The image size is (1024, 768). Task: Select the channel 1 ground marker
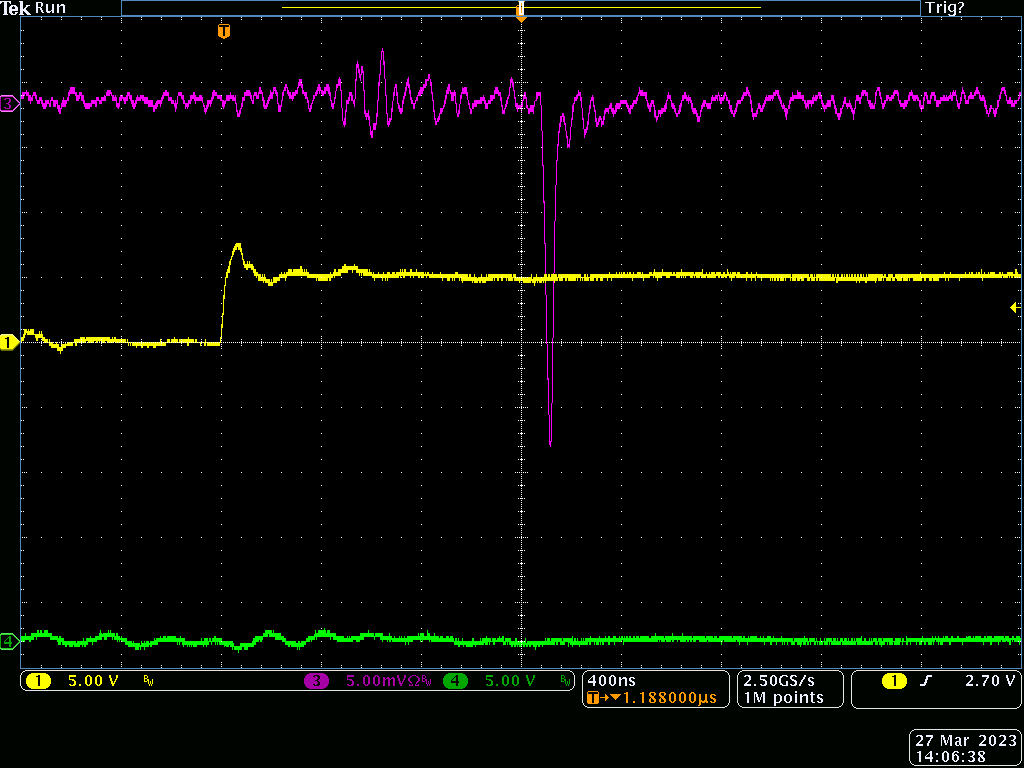(9, 342)
